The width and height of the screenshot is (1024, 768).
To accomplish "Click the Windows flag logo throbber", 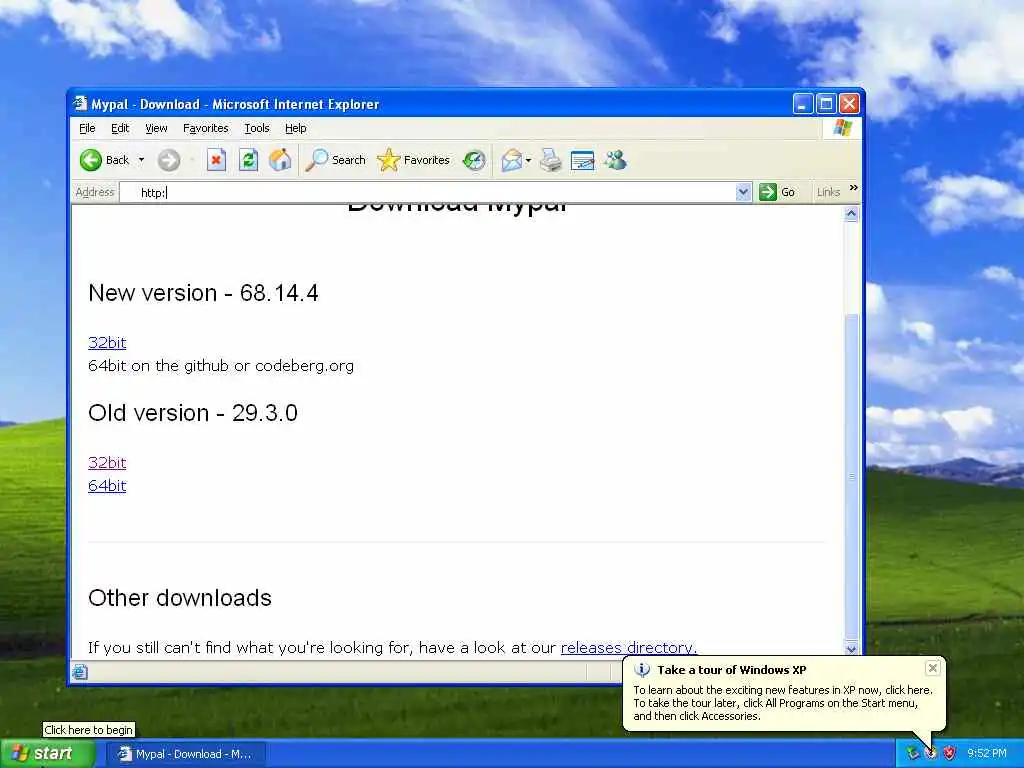I will click(x=842, y=128).
